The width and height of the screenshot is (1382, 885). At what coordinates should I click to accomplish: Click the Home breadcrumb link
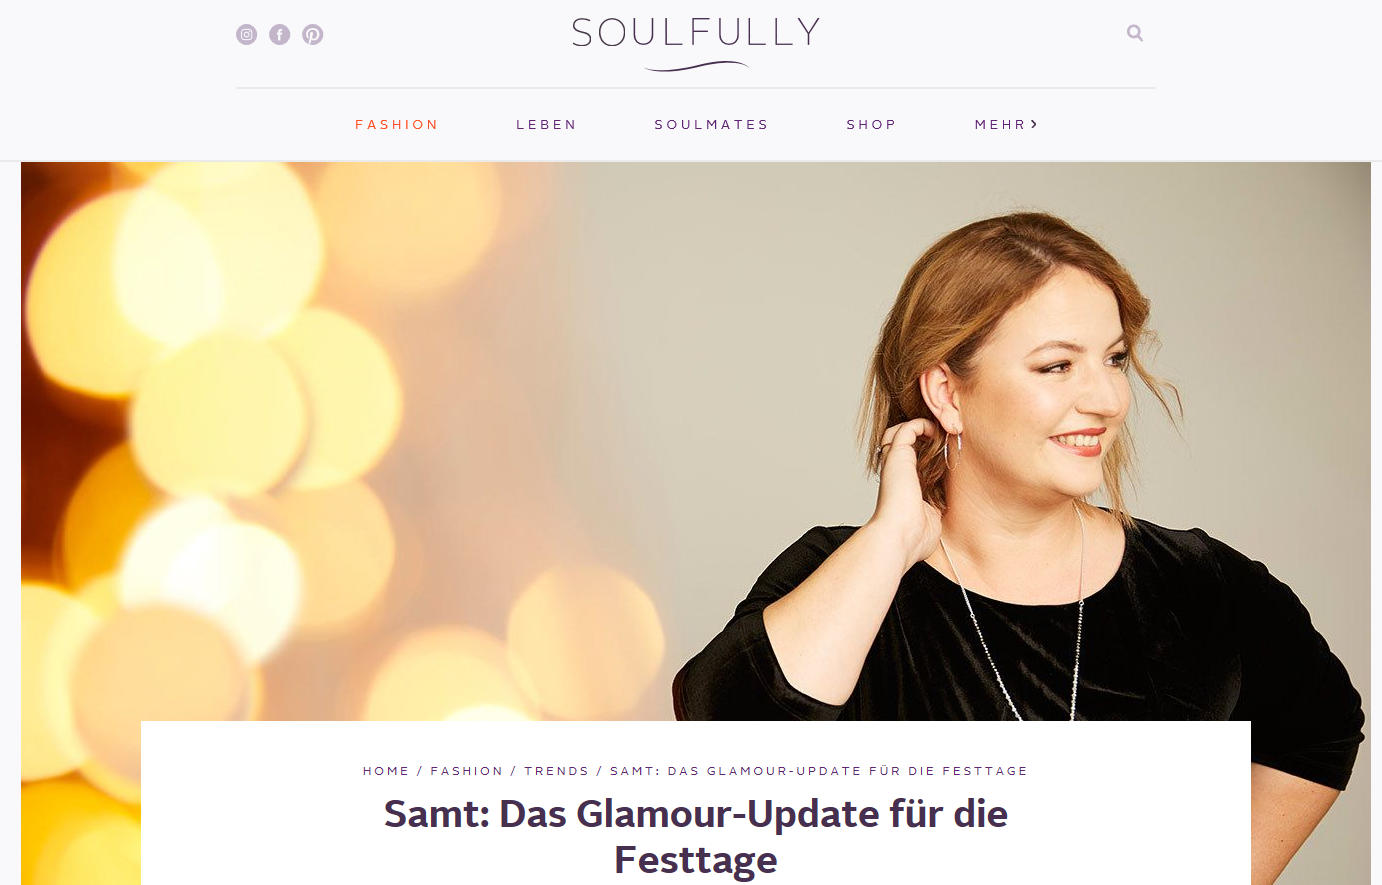(x=386, y=771)
